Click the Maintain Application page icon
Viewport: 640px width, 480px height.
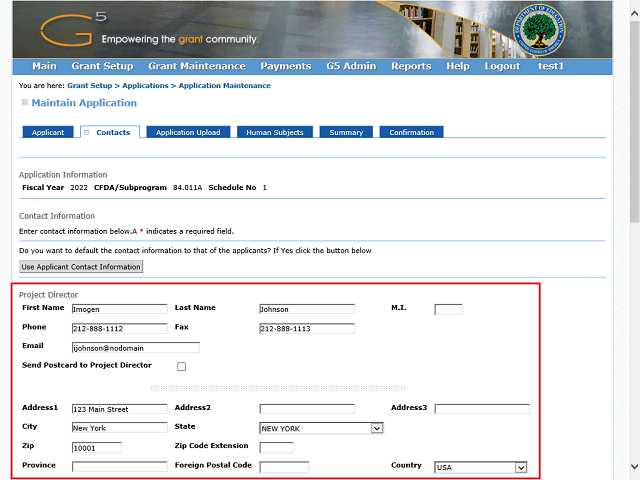[x=24, y=102]
